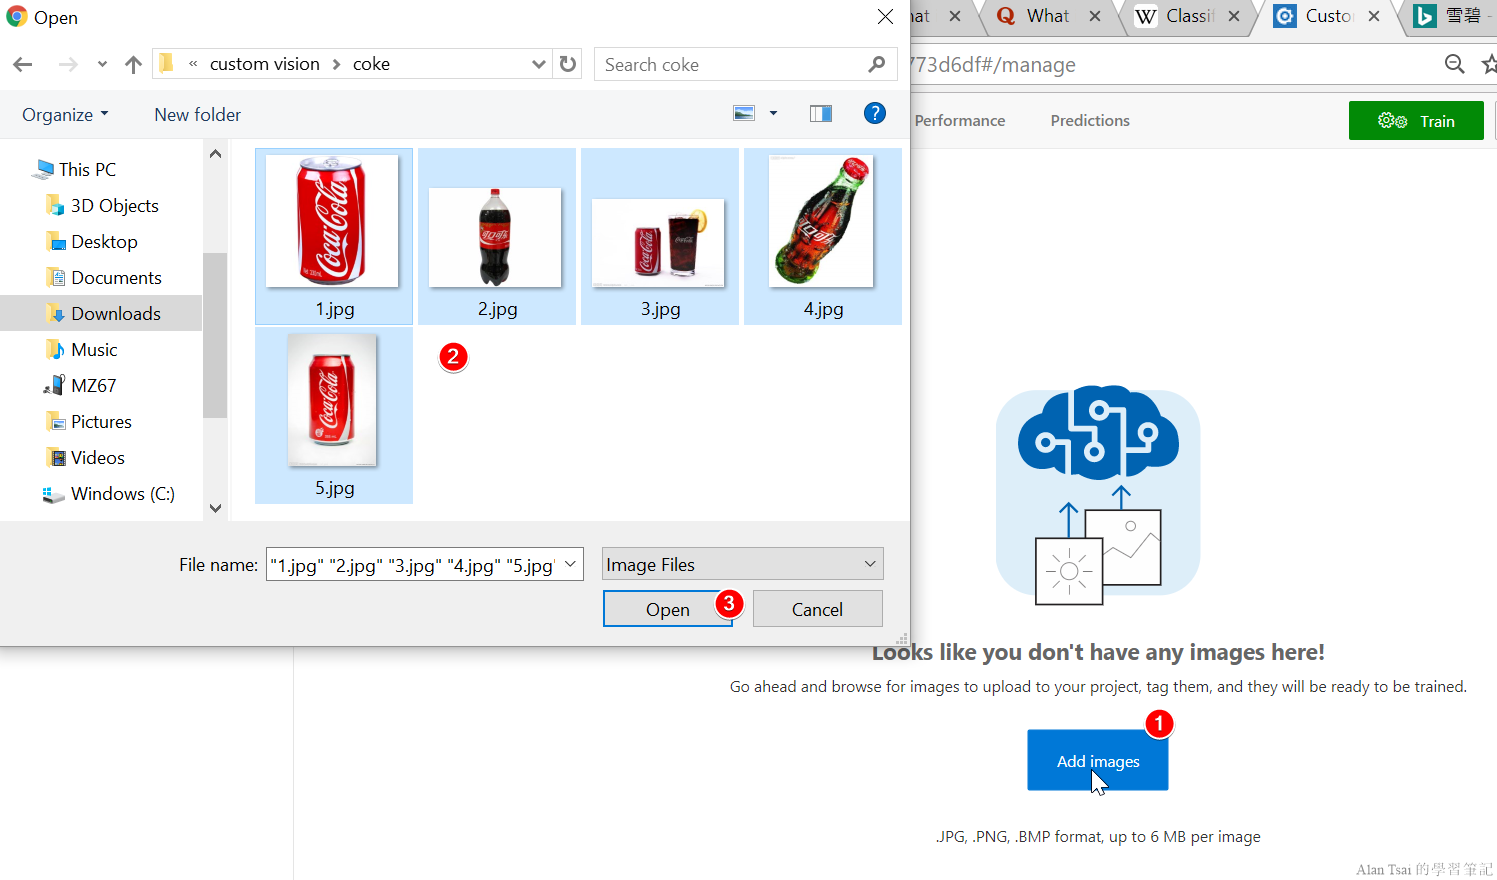Select MZ67 device in navigation tree
1497x880 pixels.
tap(93, 385)
